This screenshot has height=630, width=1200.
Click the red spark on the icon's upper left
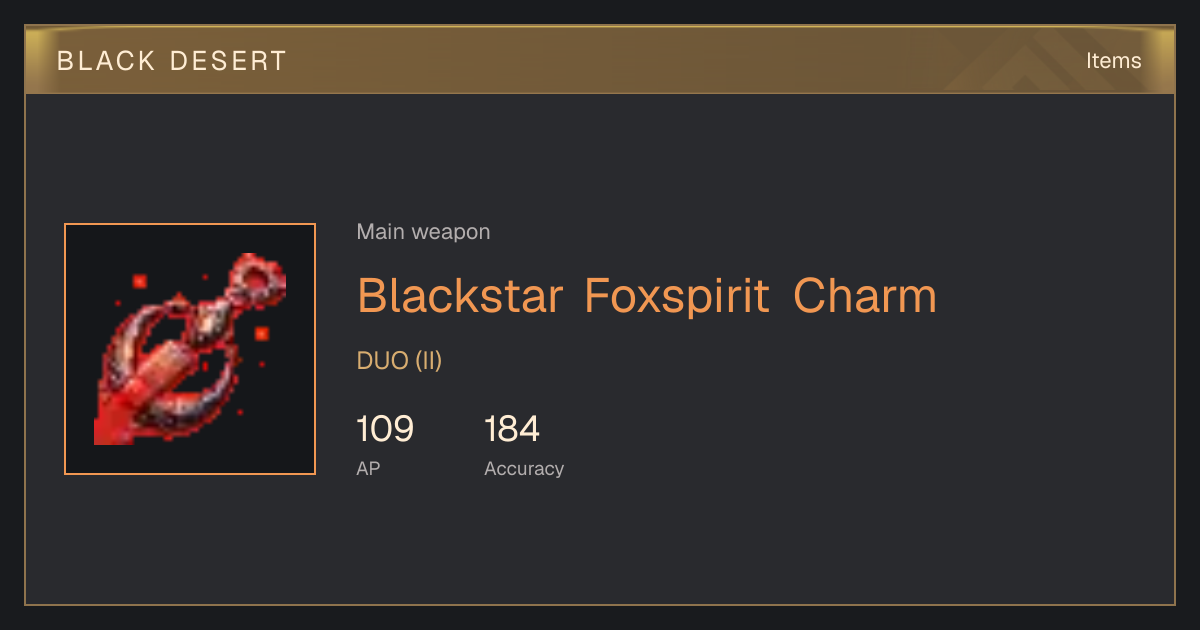coord(139,281)
